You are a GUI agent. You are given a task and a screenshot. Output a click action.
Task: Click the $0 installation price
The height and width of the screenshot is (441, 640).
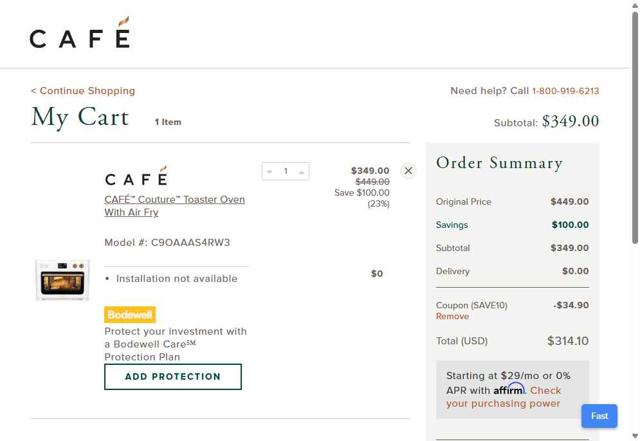[x=377, y=274]
